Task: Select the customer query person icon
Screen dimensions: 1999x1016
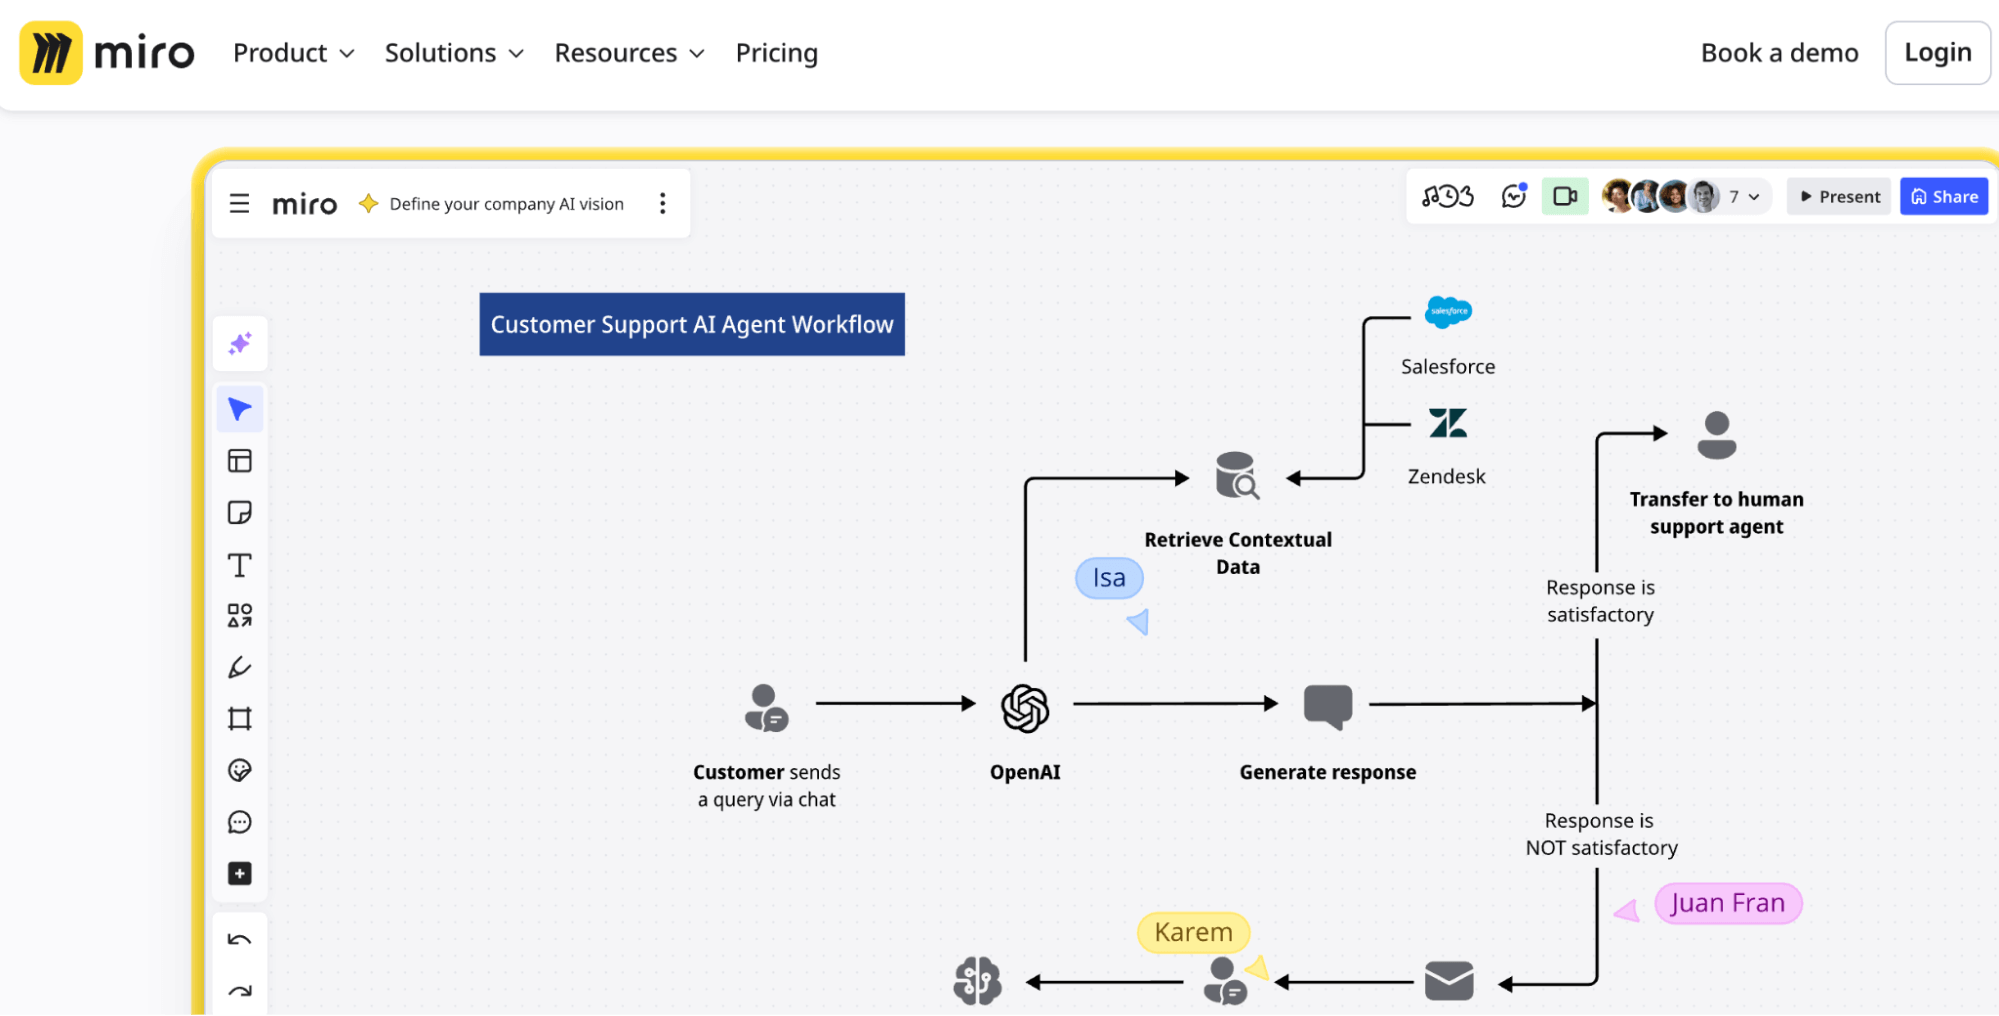Action: (x=766, y=708)
